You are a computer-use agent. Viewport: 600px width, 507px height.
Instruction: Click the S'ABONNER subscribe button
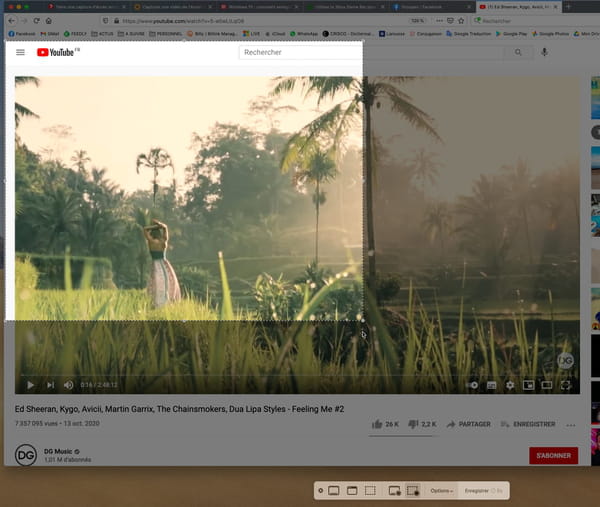pos(553,455)
